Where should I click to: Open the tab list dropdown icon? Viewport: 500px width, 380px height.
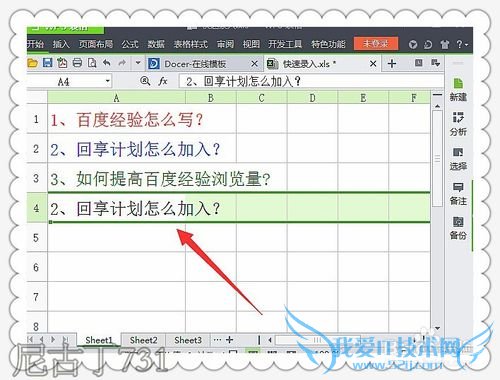(435, 63)
